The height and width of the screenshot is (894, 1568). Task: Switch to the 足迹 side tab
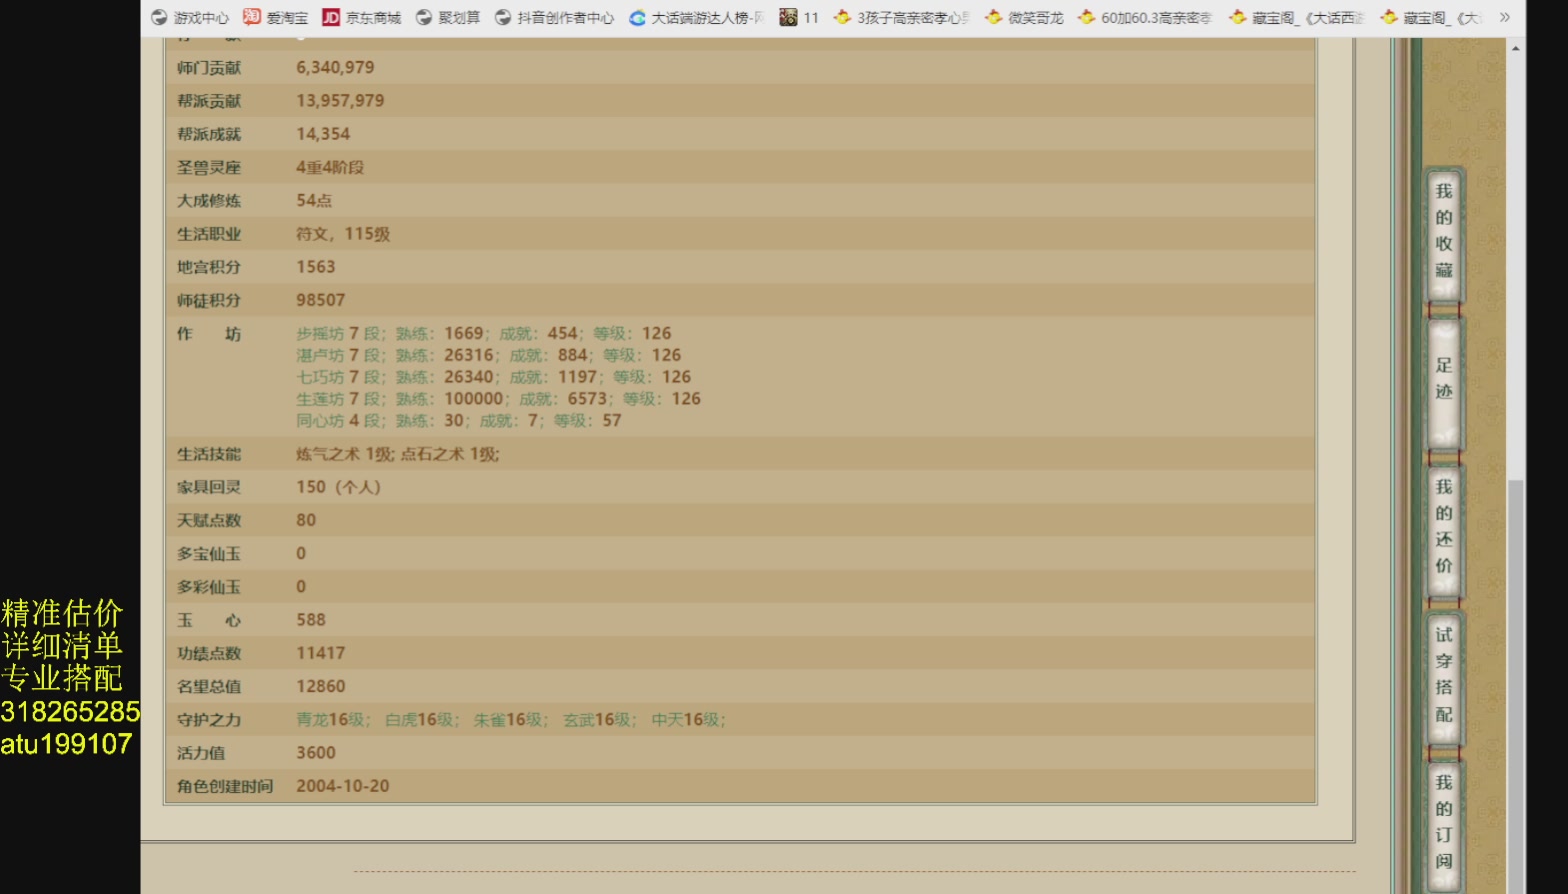coord(1443,379)
